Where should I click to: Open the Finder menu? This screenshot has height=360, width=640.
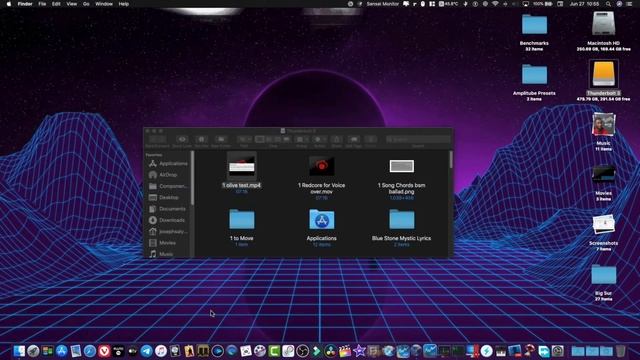tap(25, 4)
